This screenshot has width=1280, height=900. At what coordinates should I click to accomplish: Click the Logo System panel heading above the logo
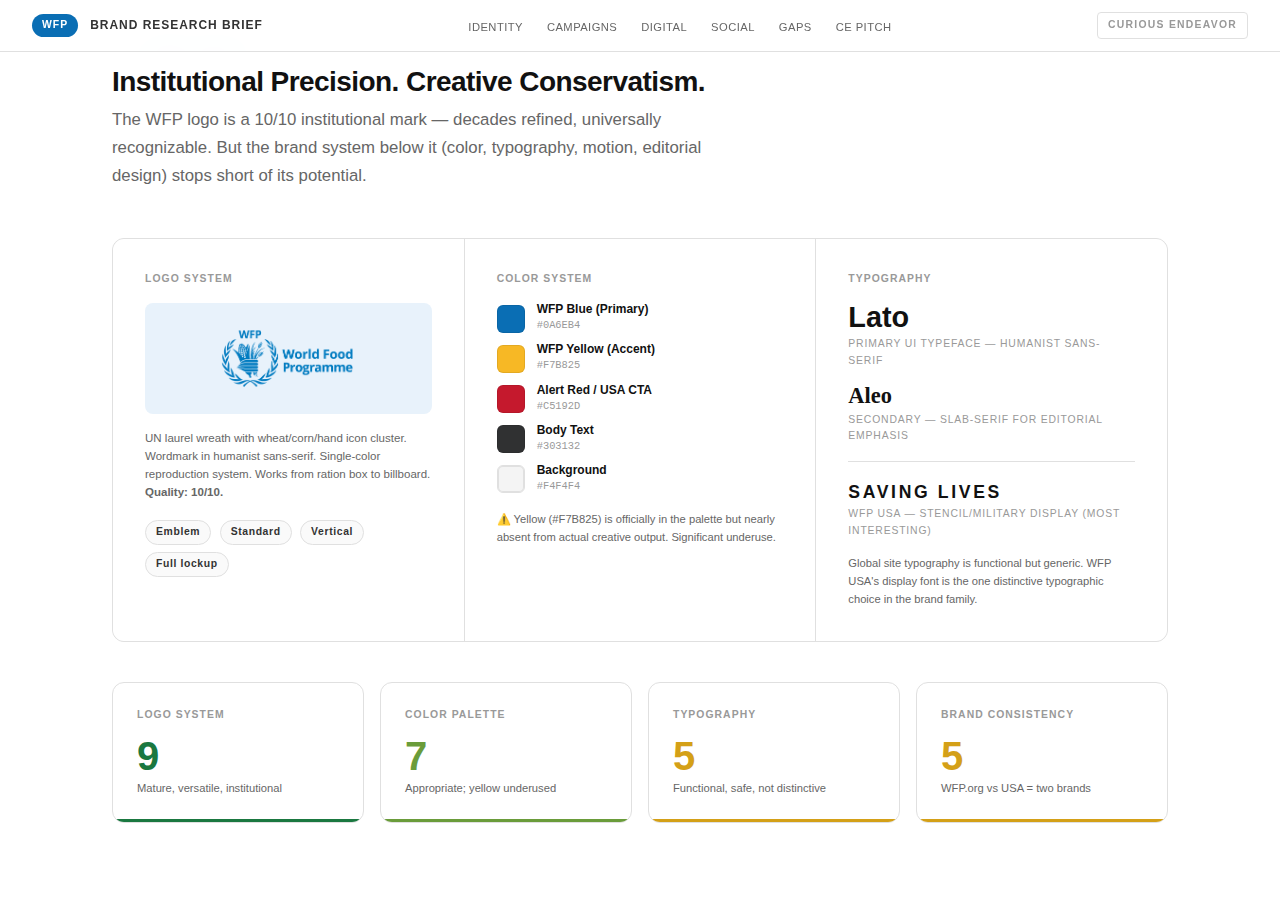coord(188,279)
